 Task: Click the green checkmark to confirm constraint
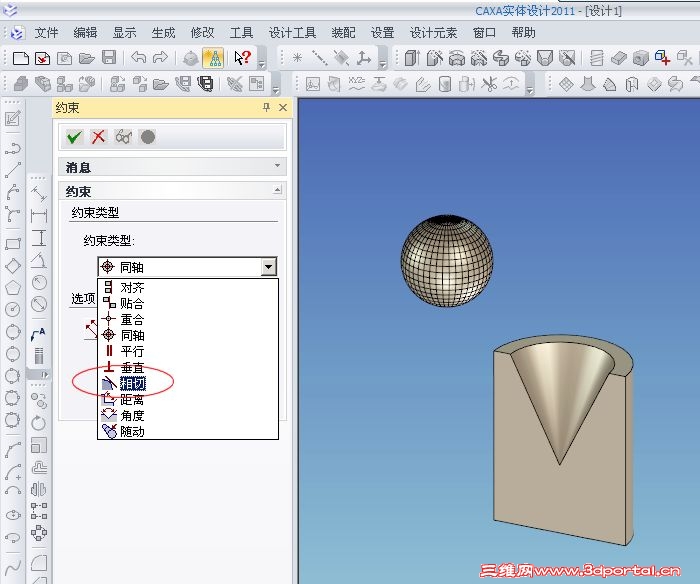coord(74,137)
